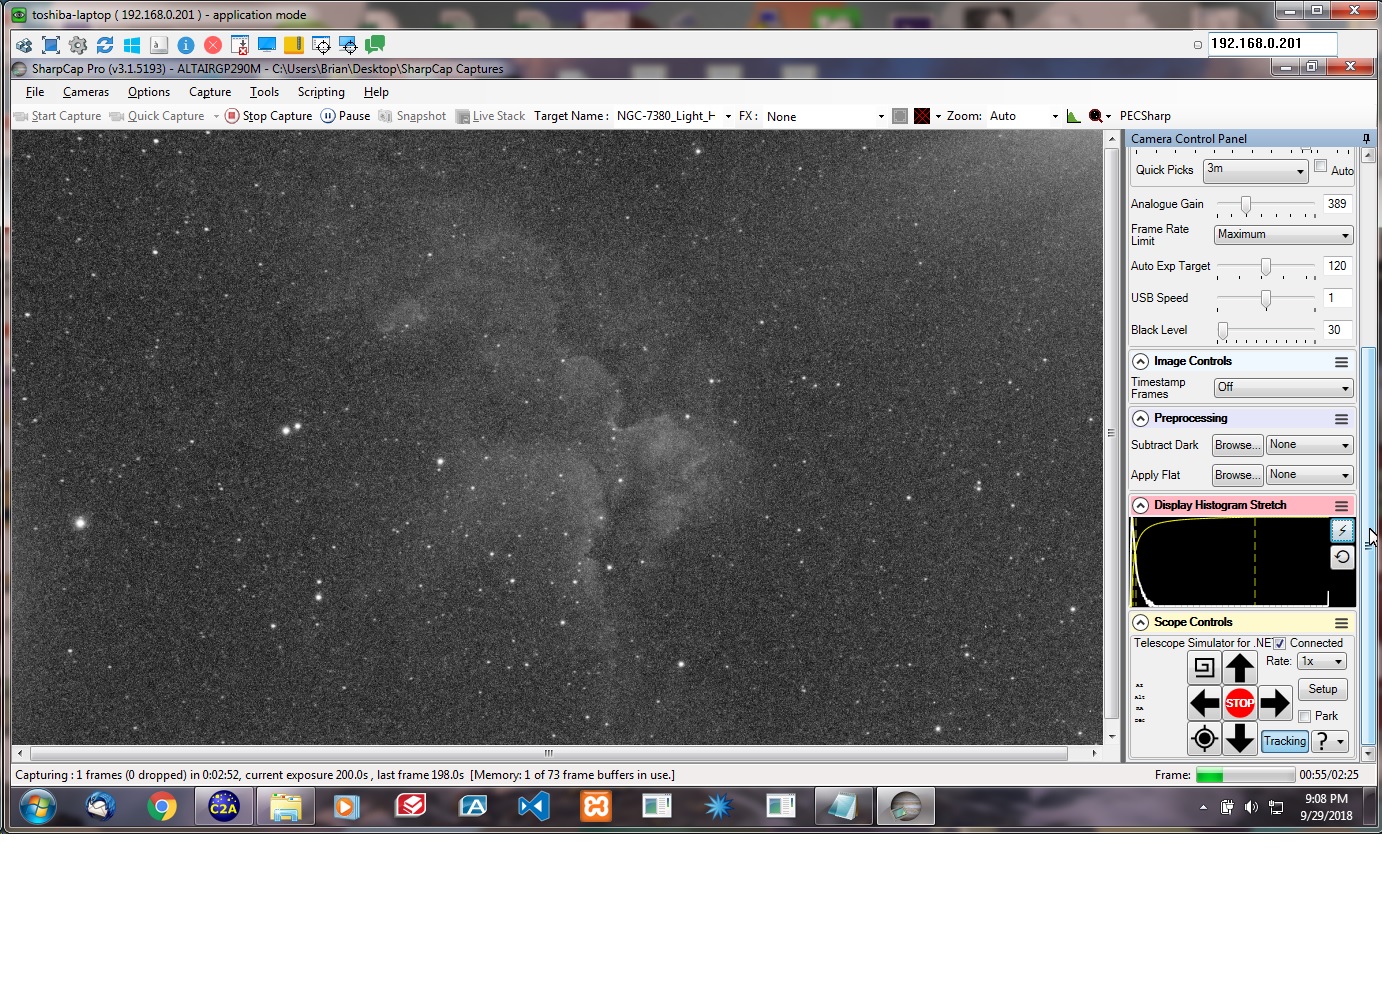Click the Auto Exp Target slider handle
The width and height of the screenshot is (1382, 996).
[x=1266, y=267]
